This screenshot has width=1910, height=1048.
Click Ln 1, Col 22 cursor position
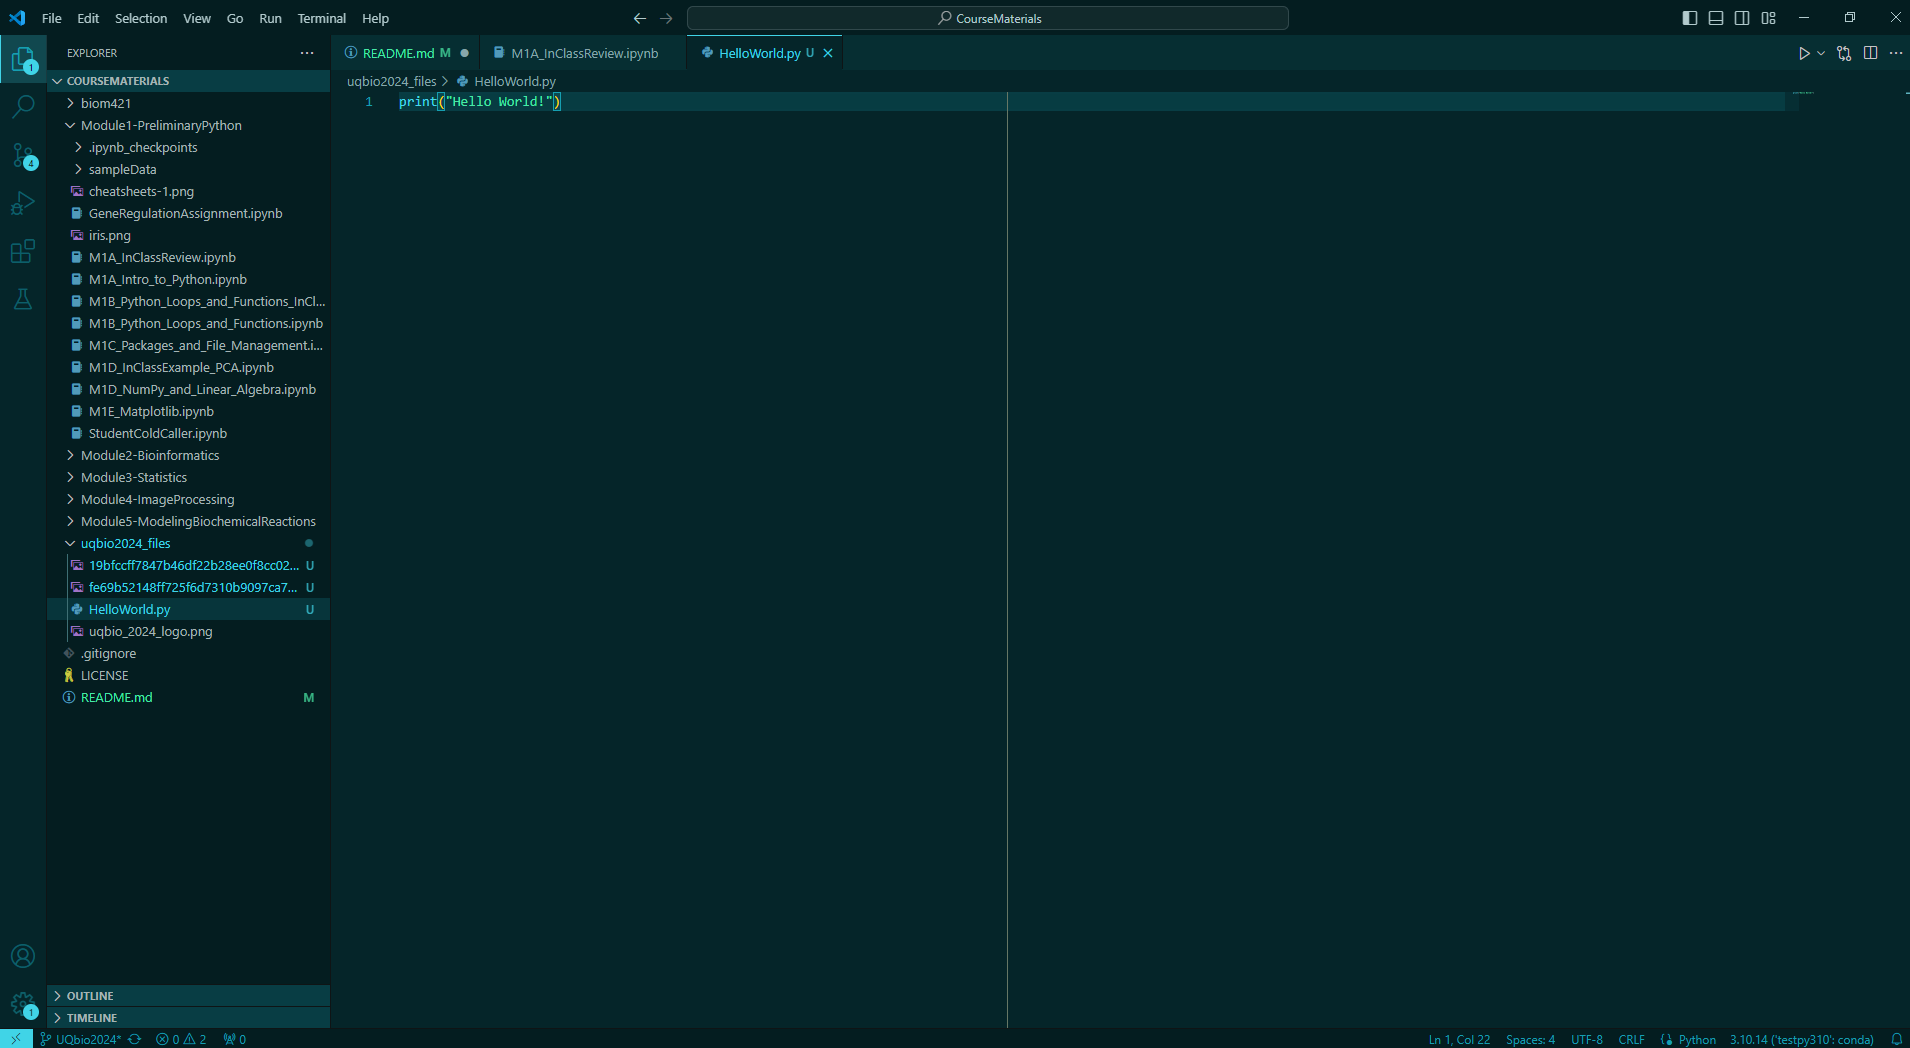pos(1459,1039)
